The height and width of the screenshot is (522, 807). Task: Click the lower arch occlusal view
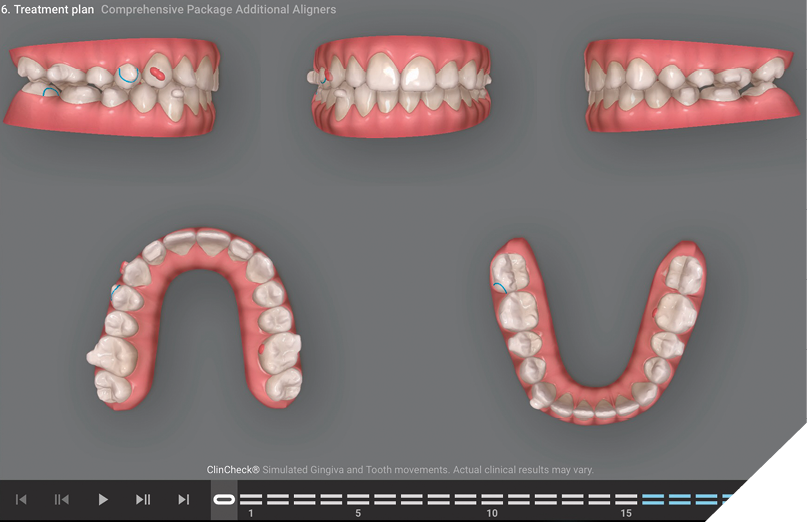pos(598,332)
